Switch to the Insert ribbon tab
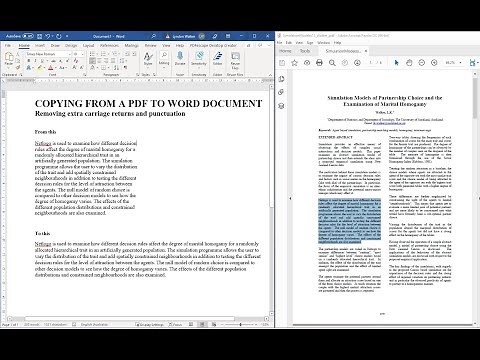Image resolution: width=480 pixels, height=360 pixels. (x=40, y=46)
